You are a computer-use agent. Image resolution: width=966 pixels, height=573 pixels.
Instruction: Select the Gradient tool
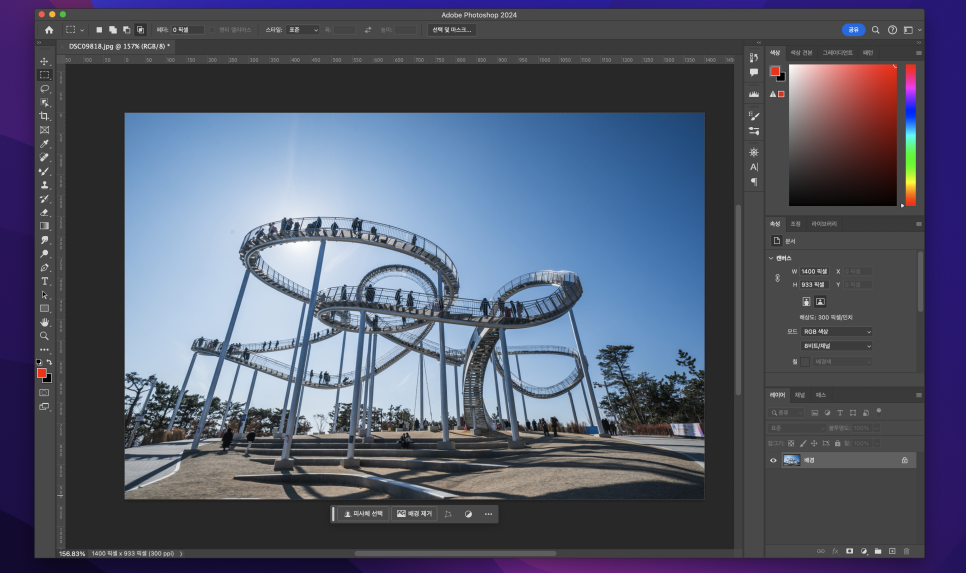coord(44,226)
